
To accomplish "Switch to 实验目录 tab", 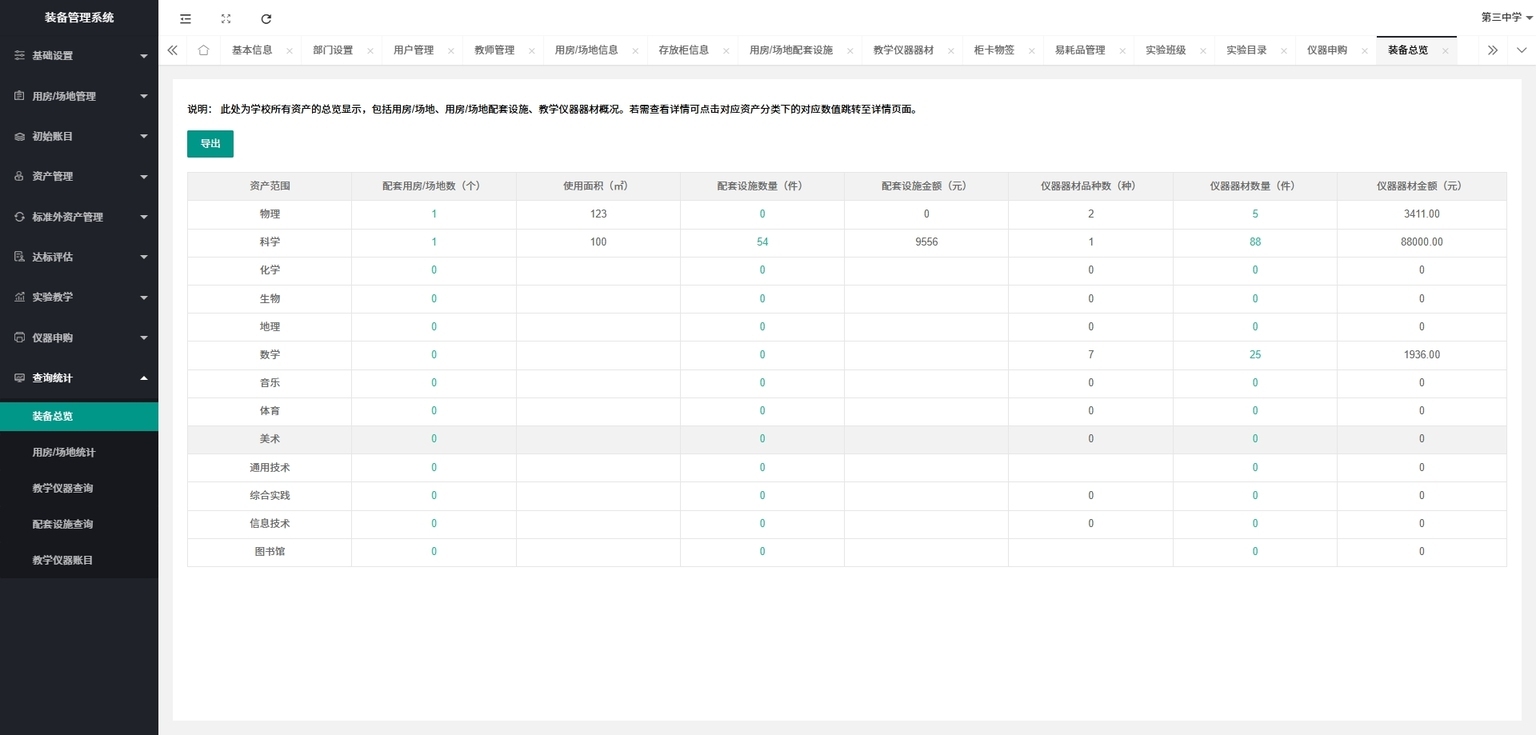I will (1246, 50).
